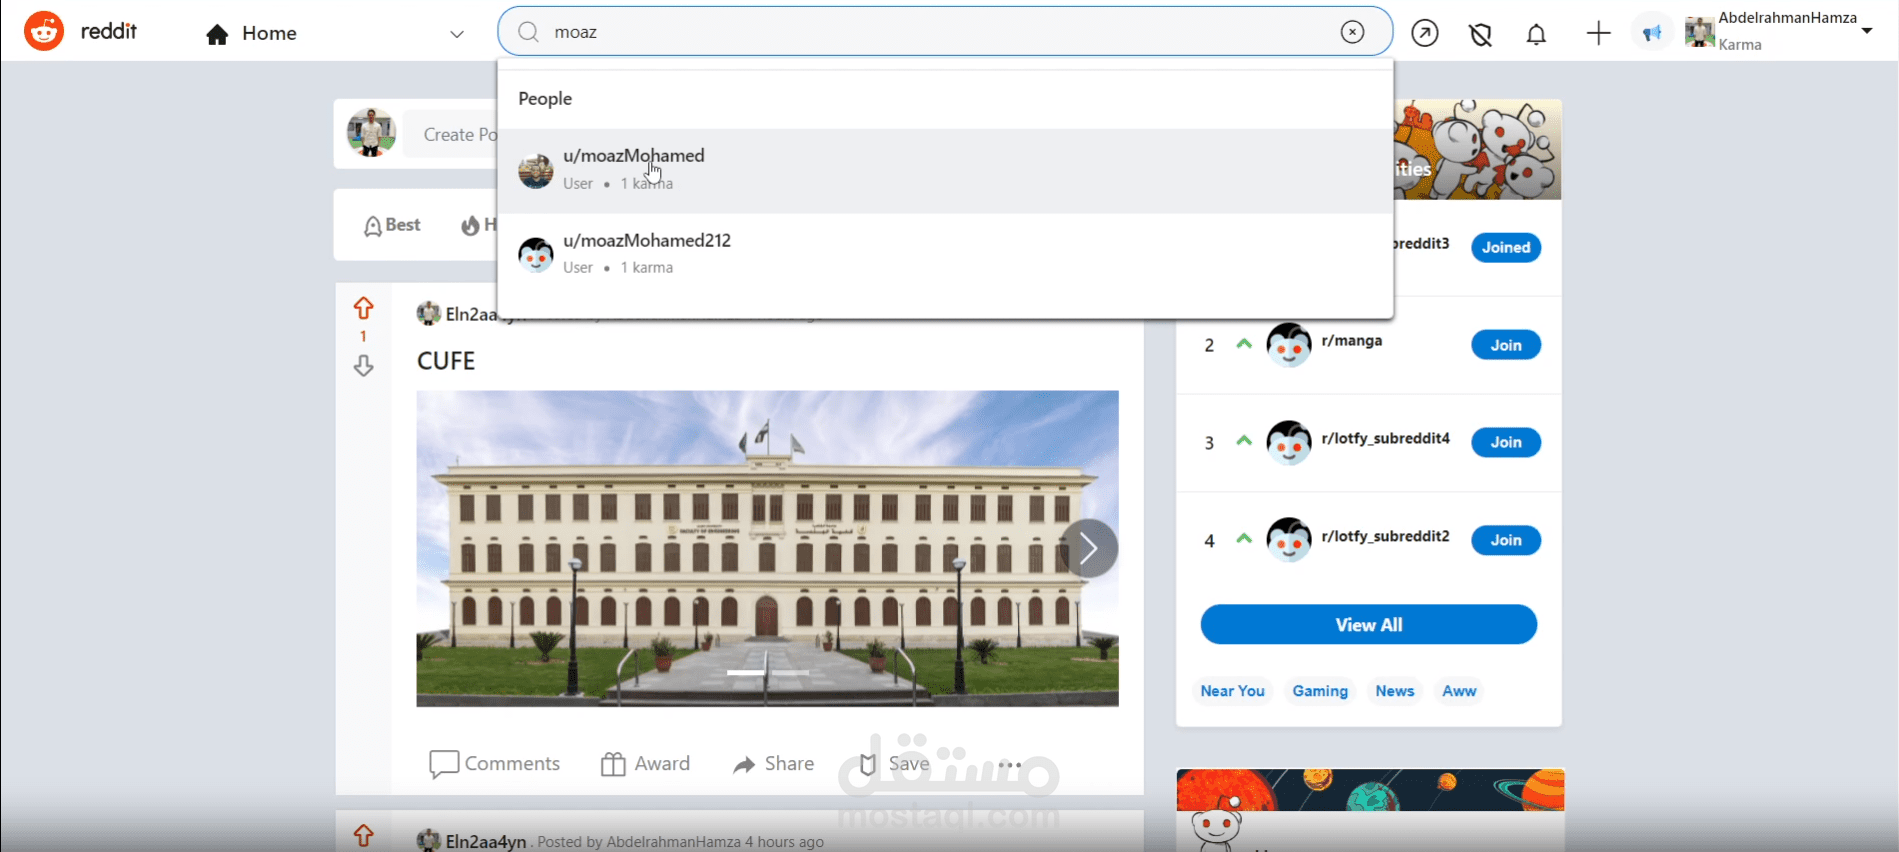This screenshot has width=1899, height=852.
Task: Save the CUFE post
Action: [894, 764]
